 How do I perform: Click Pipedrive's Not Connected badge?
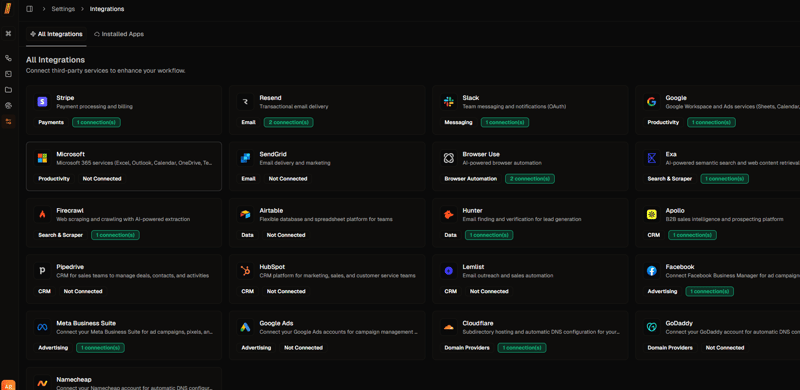[83, 291]
